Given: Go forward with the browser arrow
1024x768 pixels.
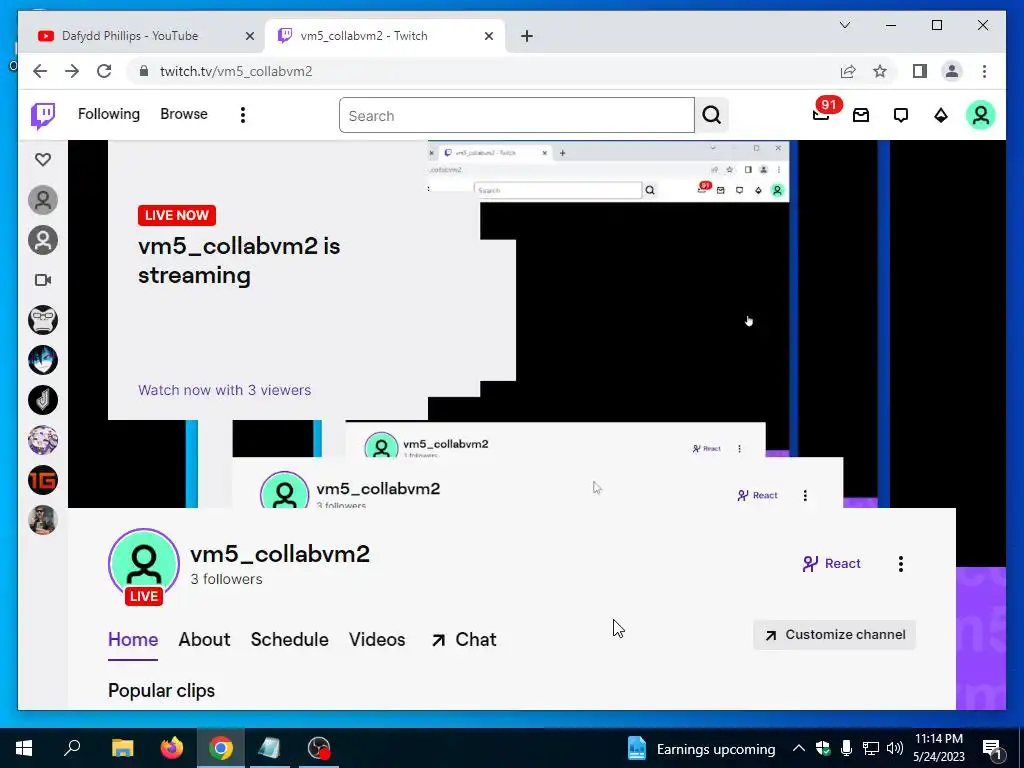Looking at the screenshot, I should [72, 71].
